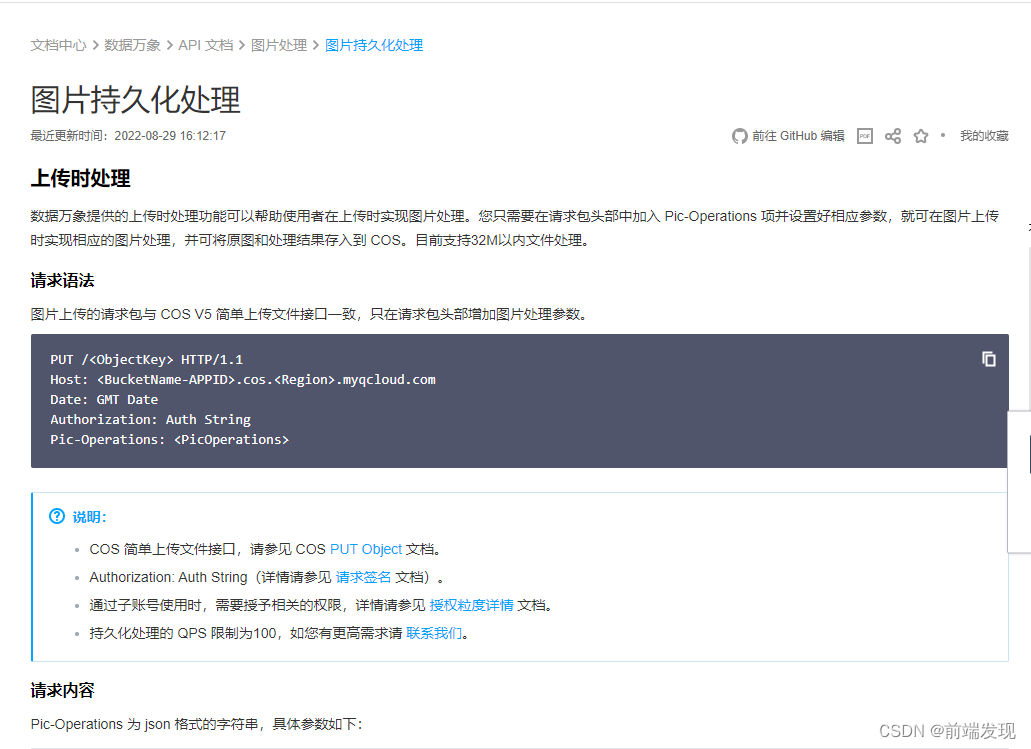The height and width of the screenshot is (749, 1031).
Task: Open 数据万象 from the breadcrumb trail
Action: click(x=132, y=45)
